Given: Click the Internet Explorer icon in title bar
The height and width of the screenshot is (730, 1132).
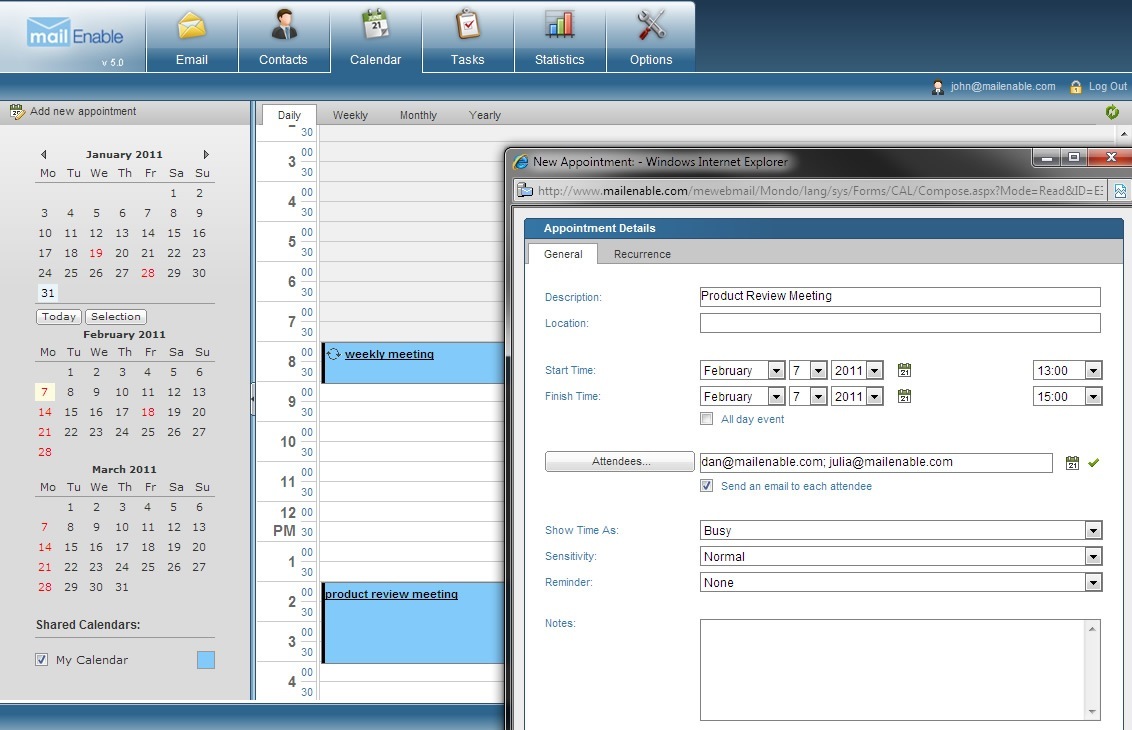Looking at the screenshot, I should pyautogui.click(x=521, y=162).
